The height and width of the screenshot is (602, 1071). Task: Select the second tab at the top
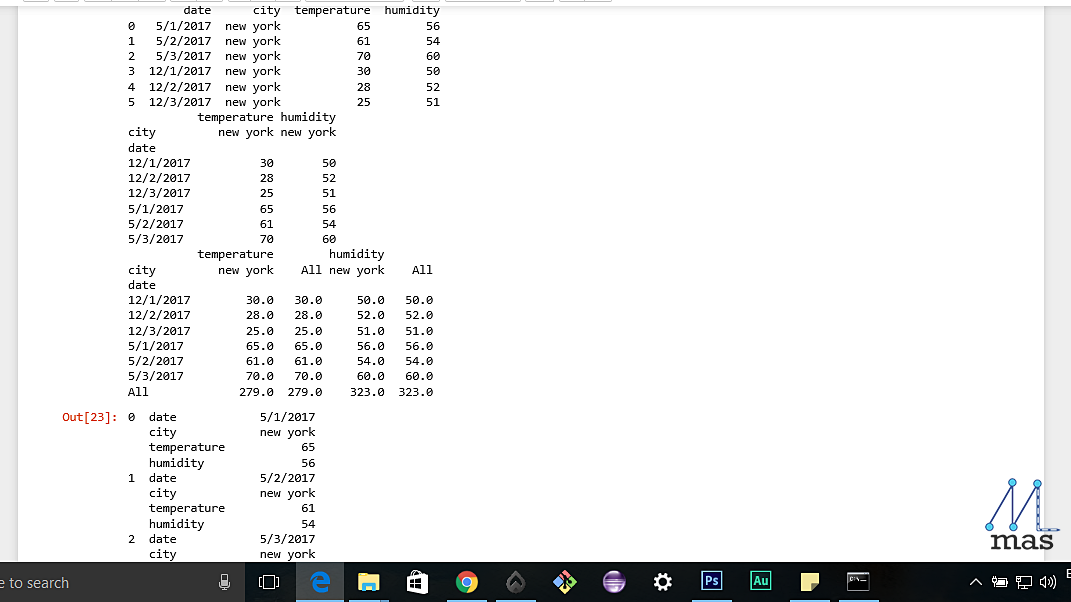point(66,3)
